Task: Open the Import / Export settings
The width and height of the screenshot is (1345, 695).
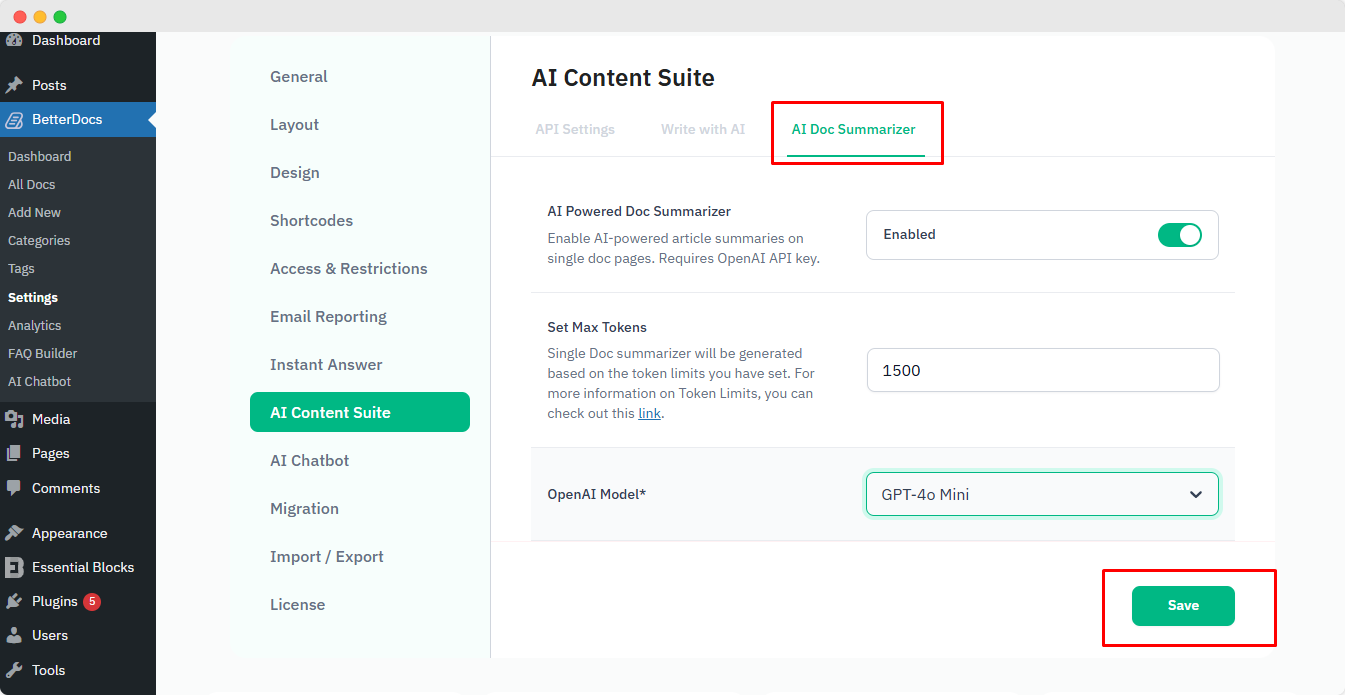Action: pyautogui.click(x=327, y=556)
